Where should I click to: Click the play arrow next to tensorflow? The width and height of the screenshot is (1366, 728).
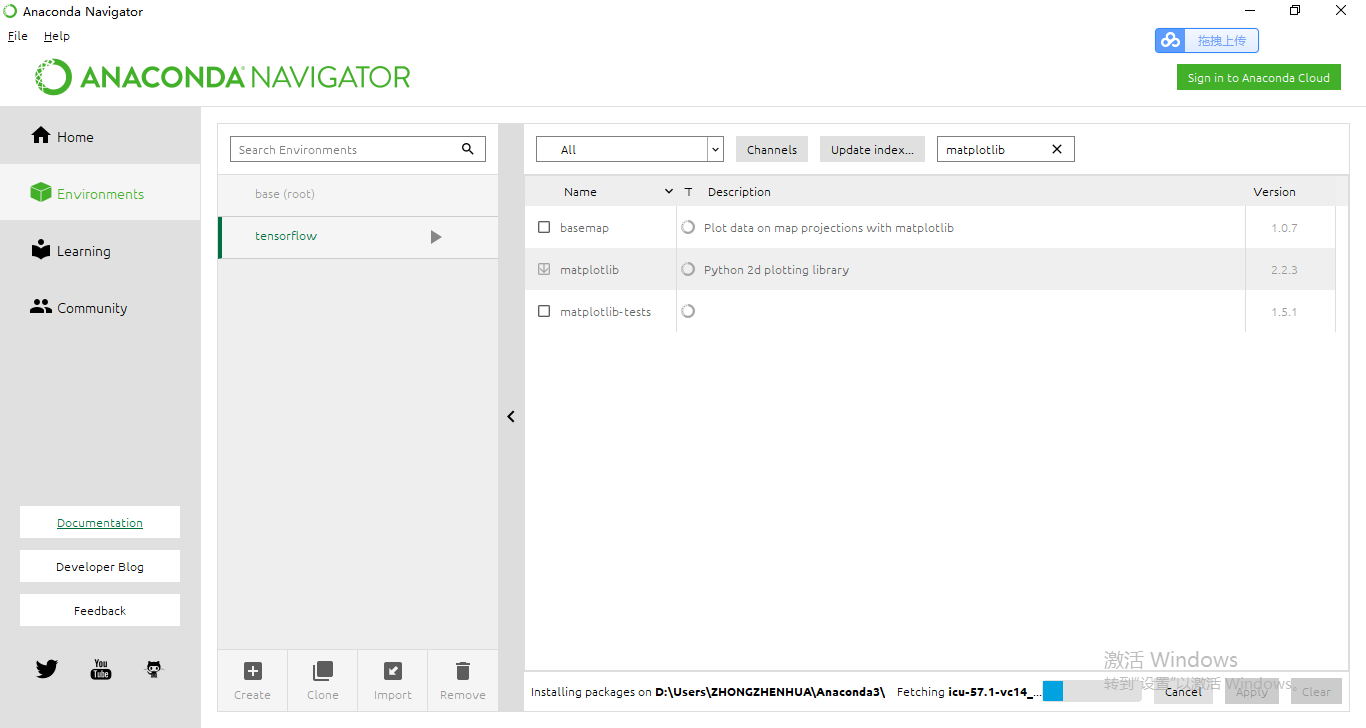(435, 237)
